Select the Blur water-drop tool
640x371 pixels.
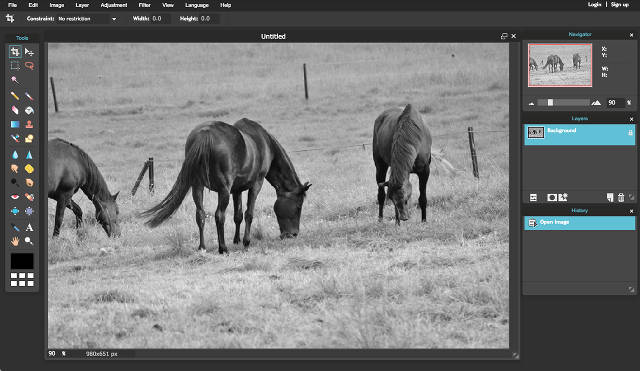pos(15,155)
